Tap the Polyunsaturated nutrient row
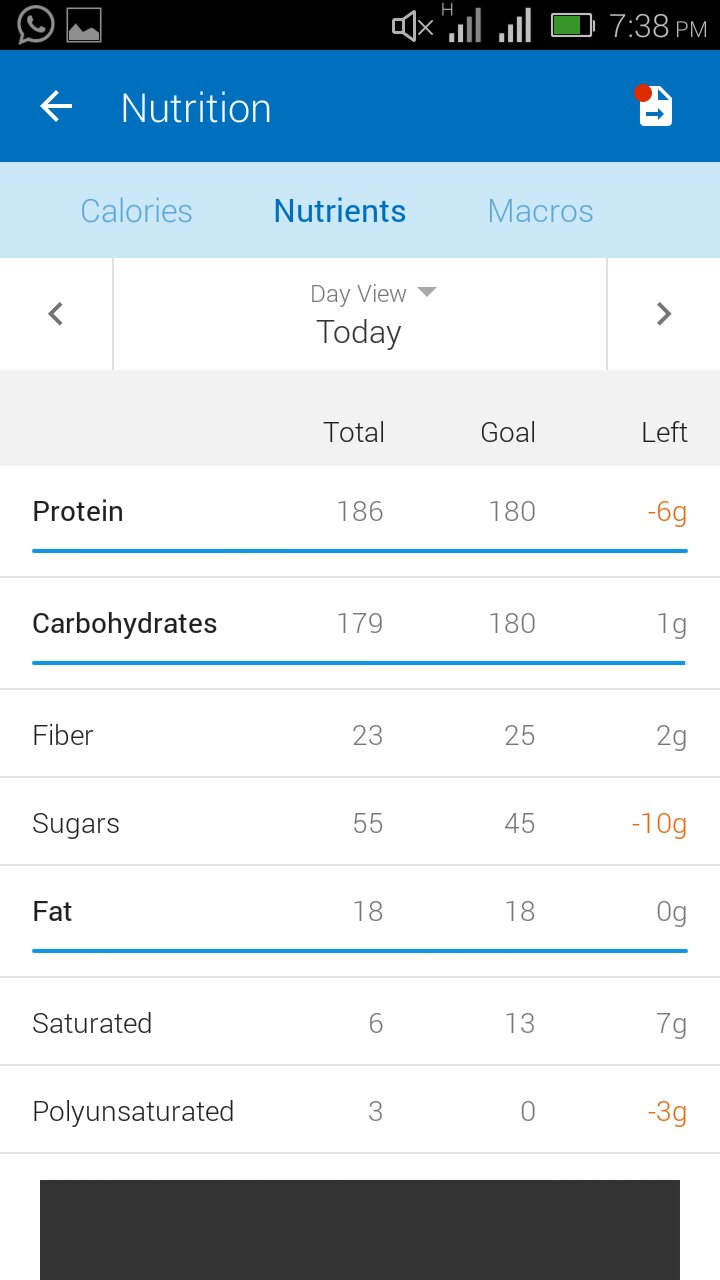Screen dimensions: 720x1280 pyautogui.click(x=360, y=1111)
